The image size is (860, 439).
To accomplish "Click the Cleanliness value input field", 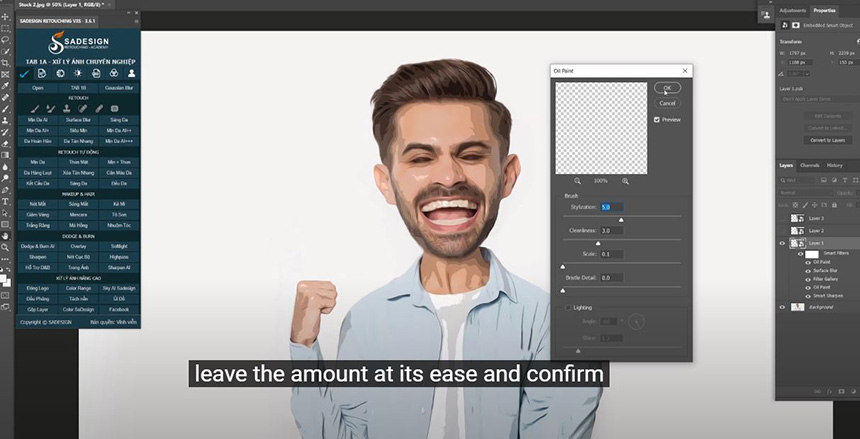I will pyautogui.click(x=606, y=230).
